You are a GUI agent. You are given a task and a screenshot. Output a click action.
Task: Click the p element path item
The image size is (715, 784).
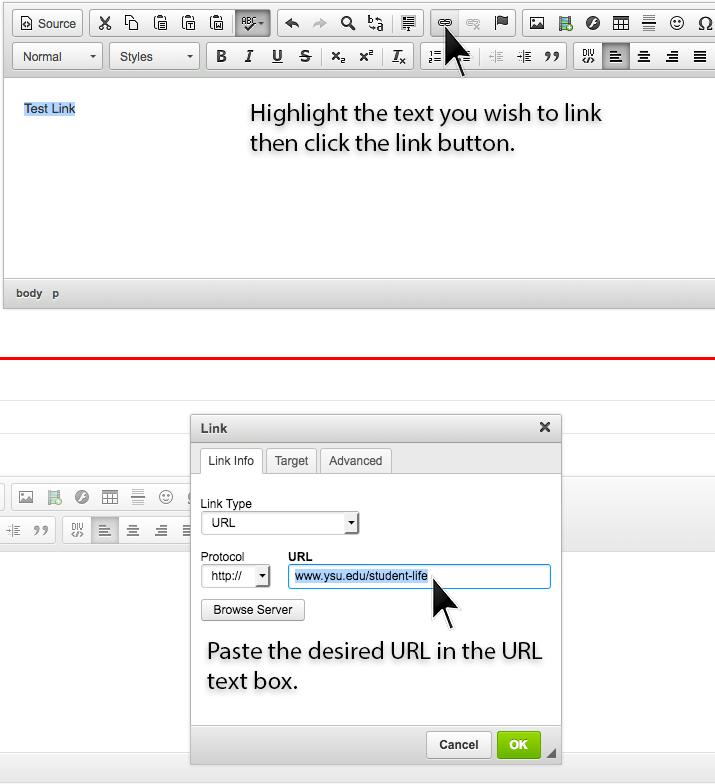tap(56, 294)
